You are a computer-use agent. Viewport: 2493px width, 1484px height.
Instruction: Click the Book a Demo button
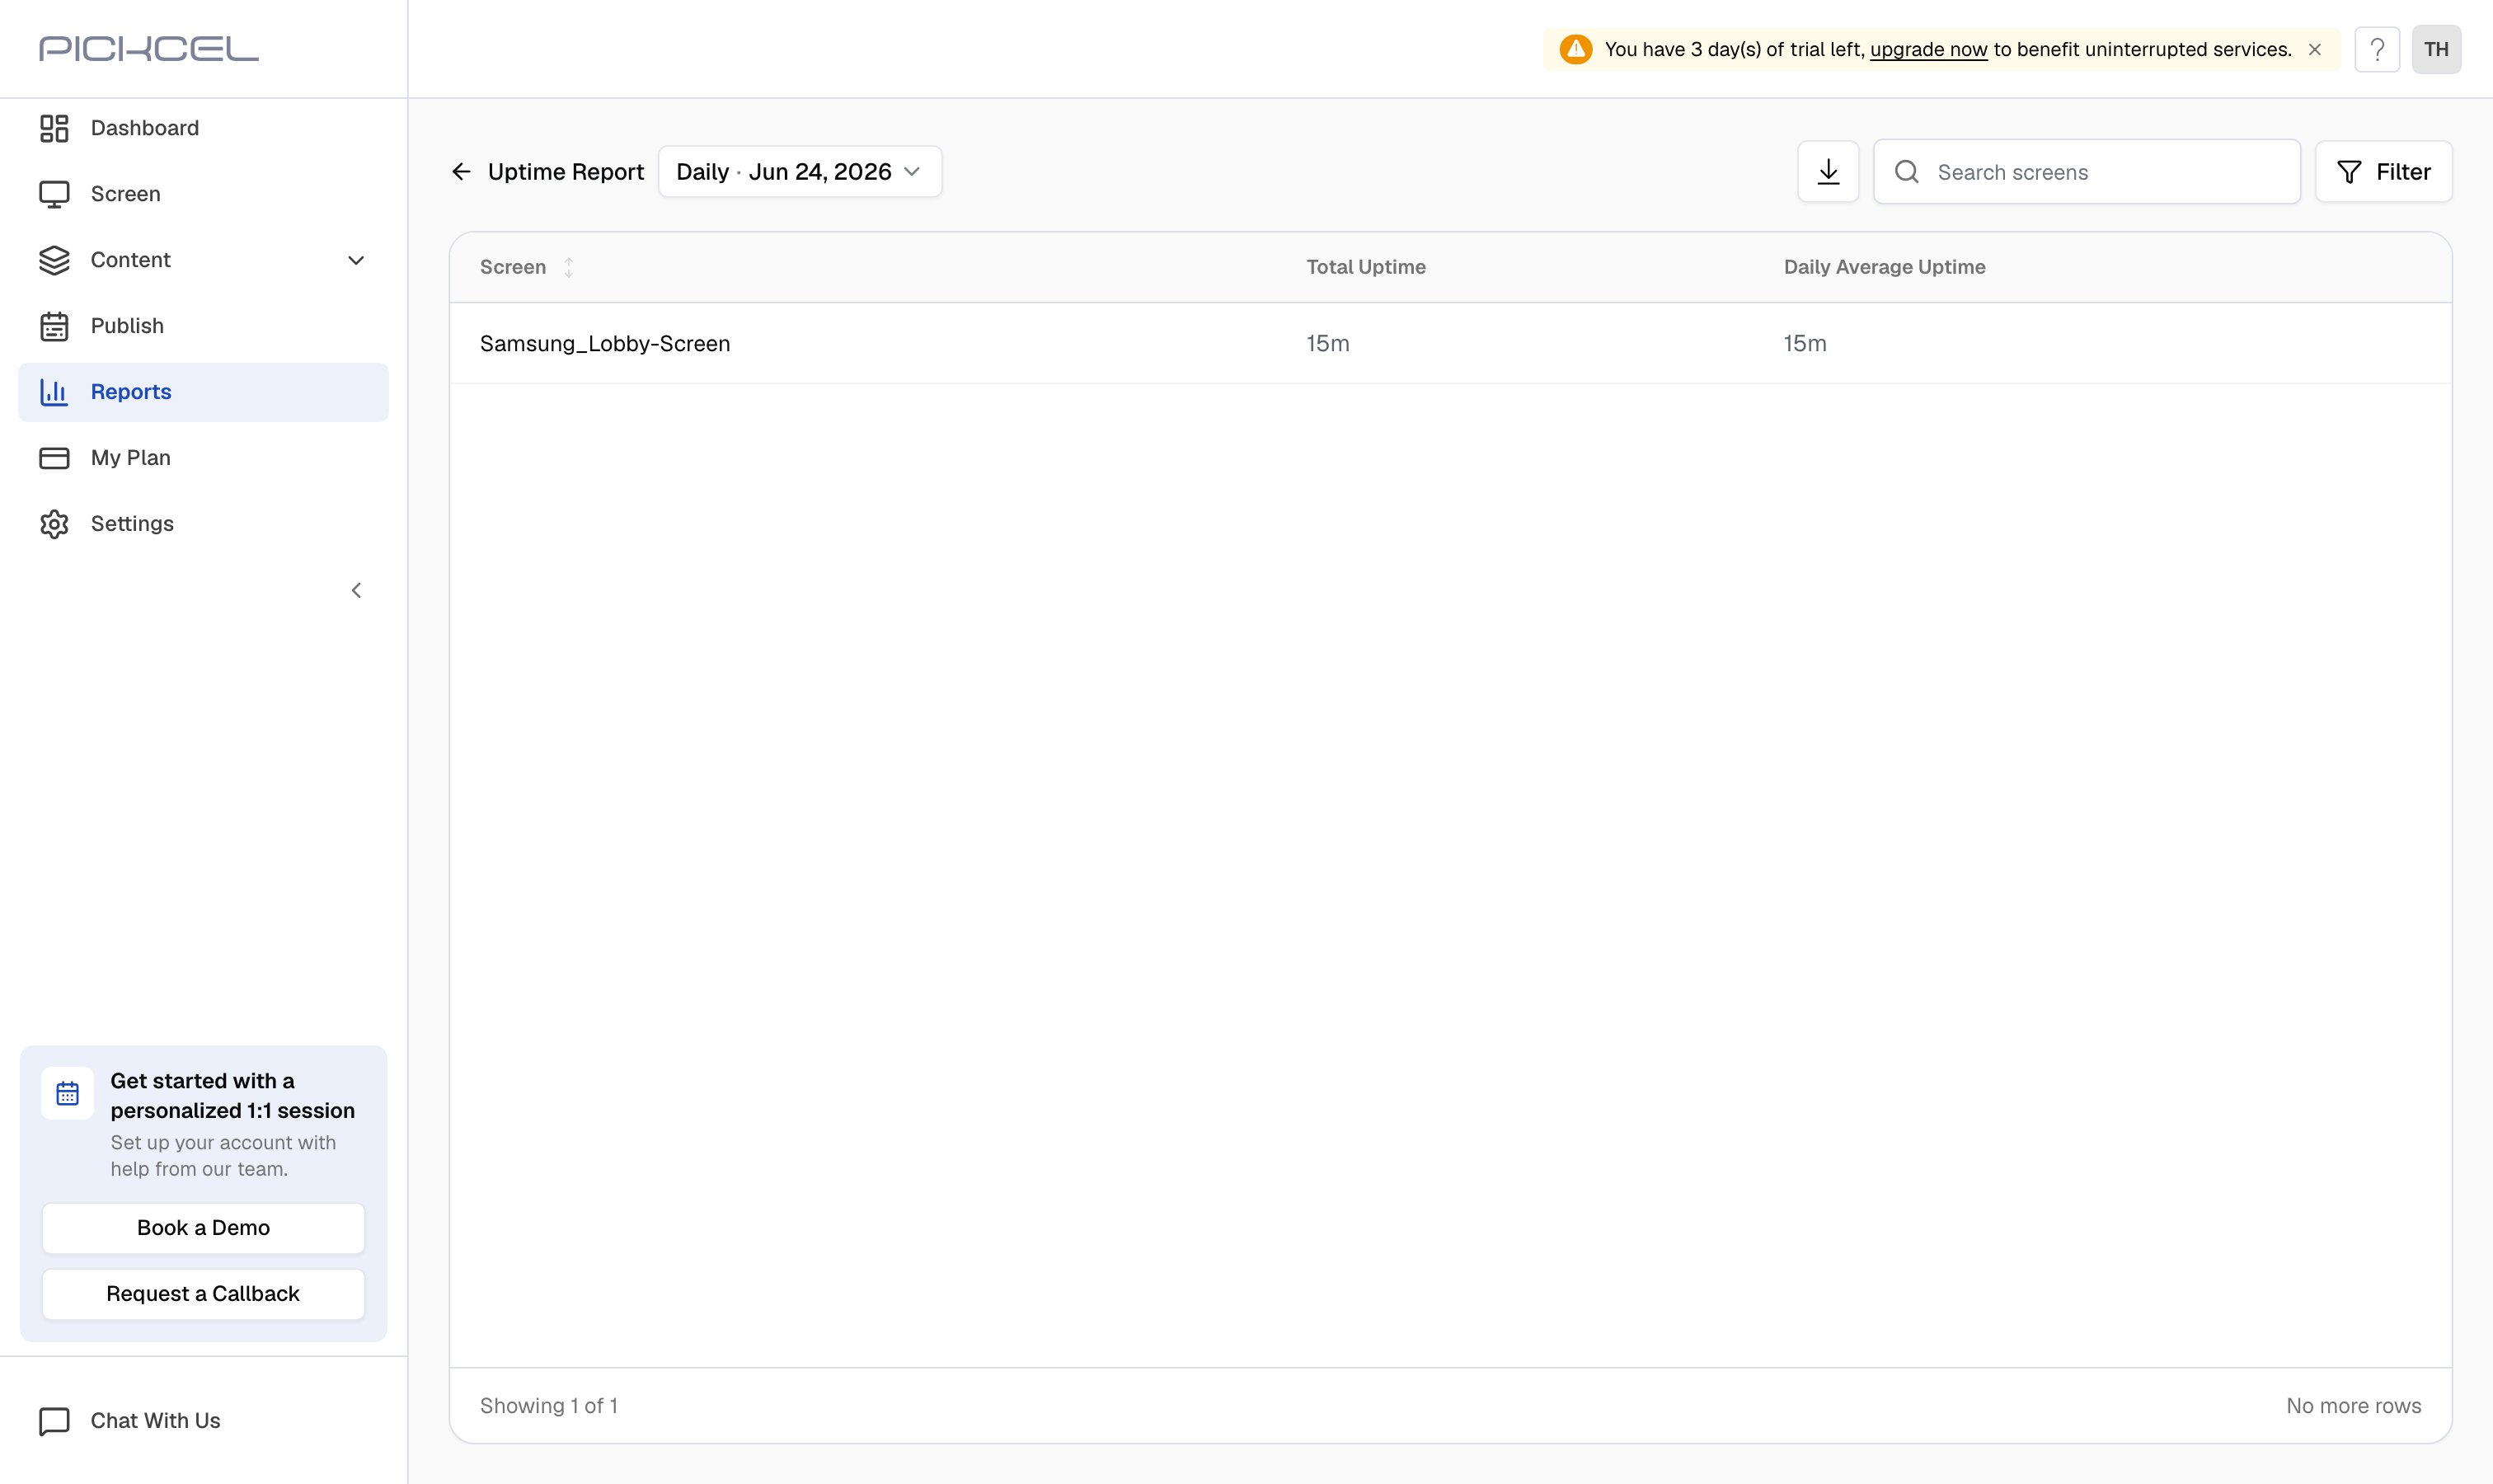[x=203, y=1228]
